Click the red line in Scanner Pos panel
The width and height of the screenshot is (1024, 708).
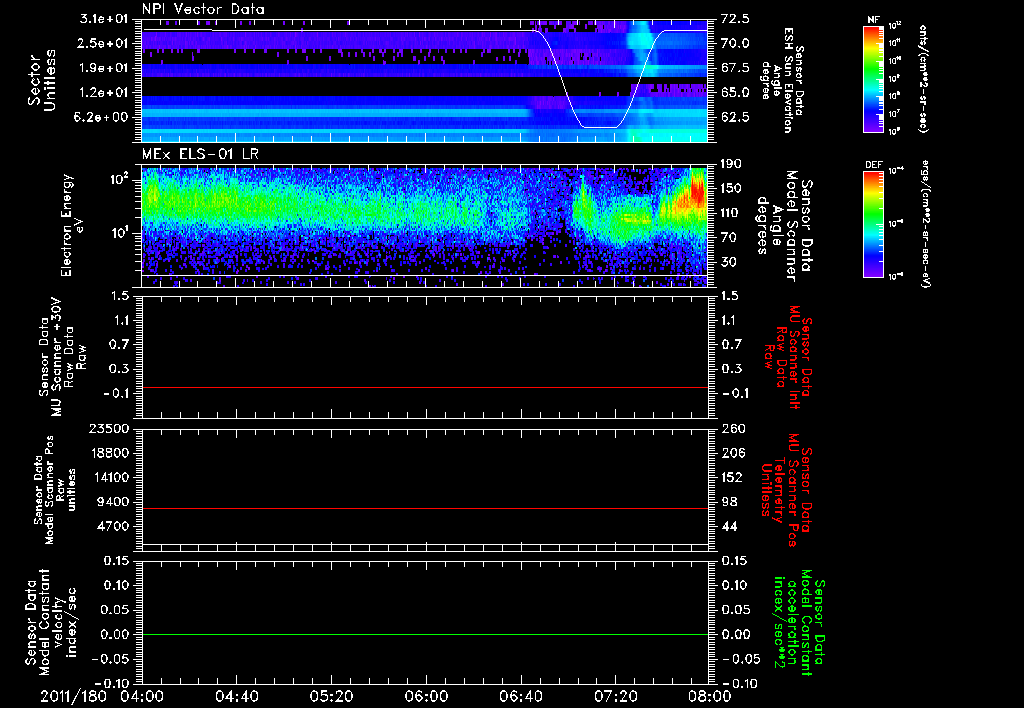425,508
